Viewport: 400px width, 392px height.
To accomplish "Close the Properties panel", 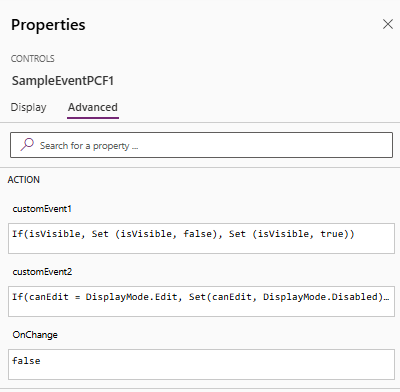I will click(x=388, y=24).
